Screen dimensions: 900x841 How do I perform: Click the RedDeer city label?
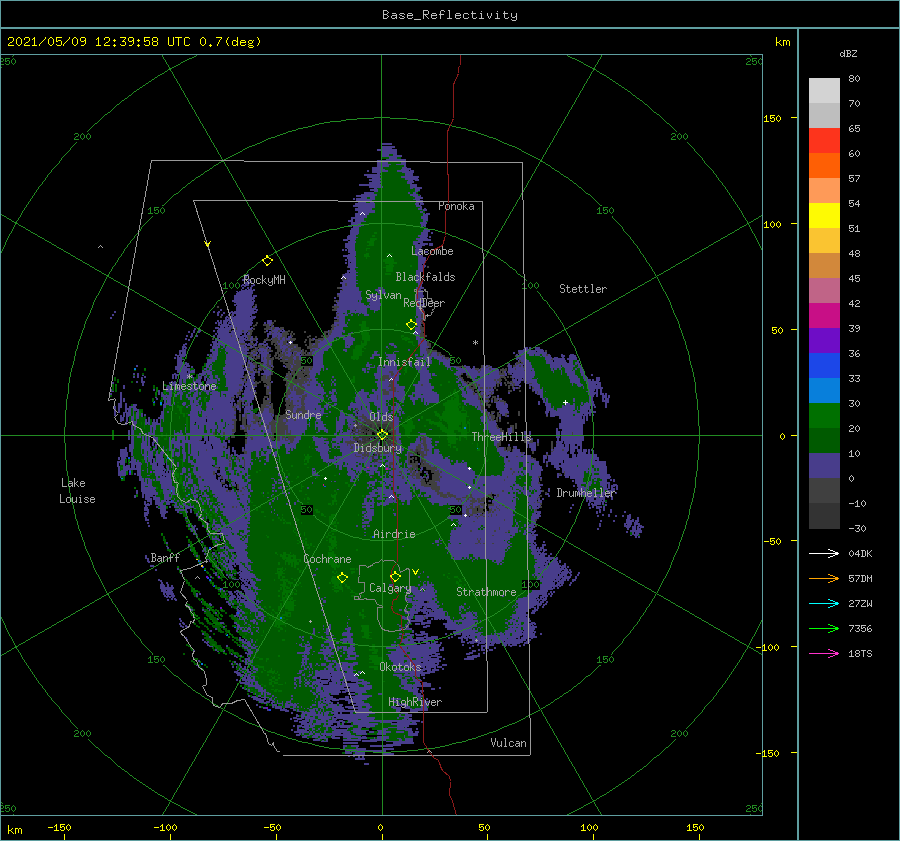(x=424, y=303)
